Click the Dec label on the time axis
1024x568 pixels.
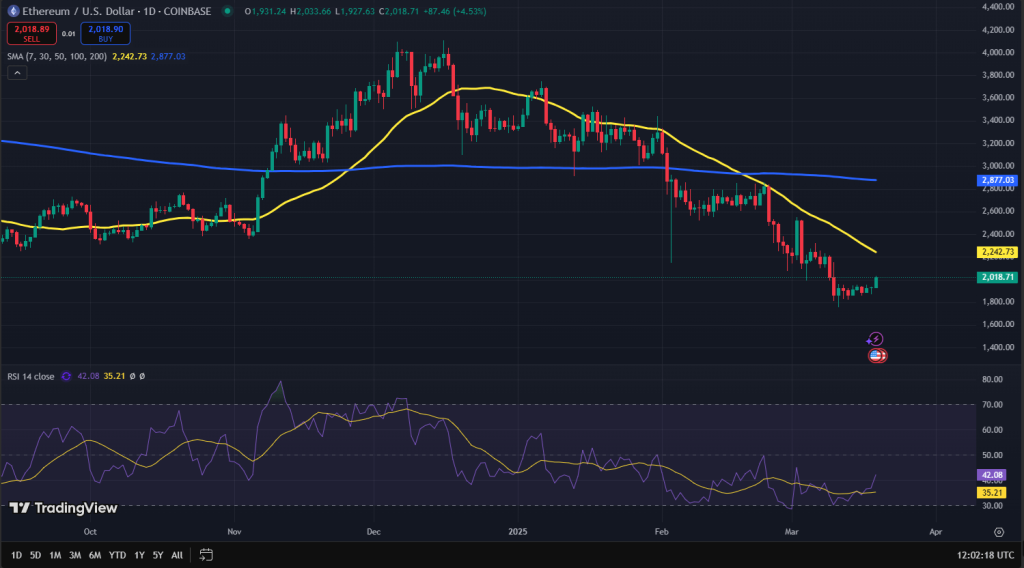pos(374,532)
